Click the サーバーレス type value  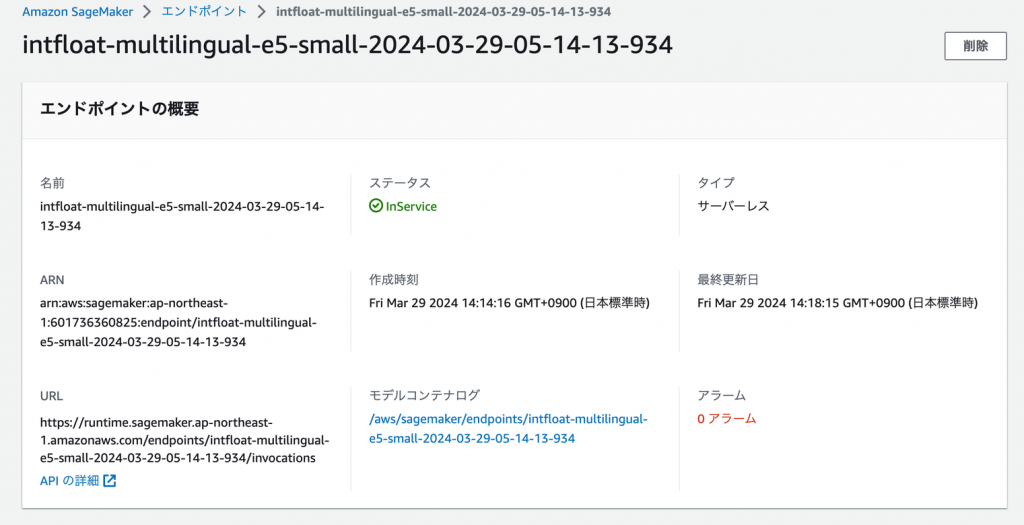pos(733,206)
